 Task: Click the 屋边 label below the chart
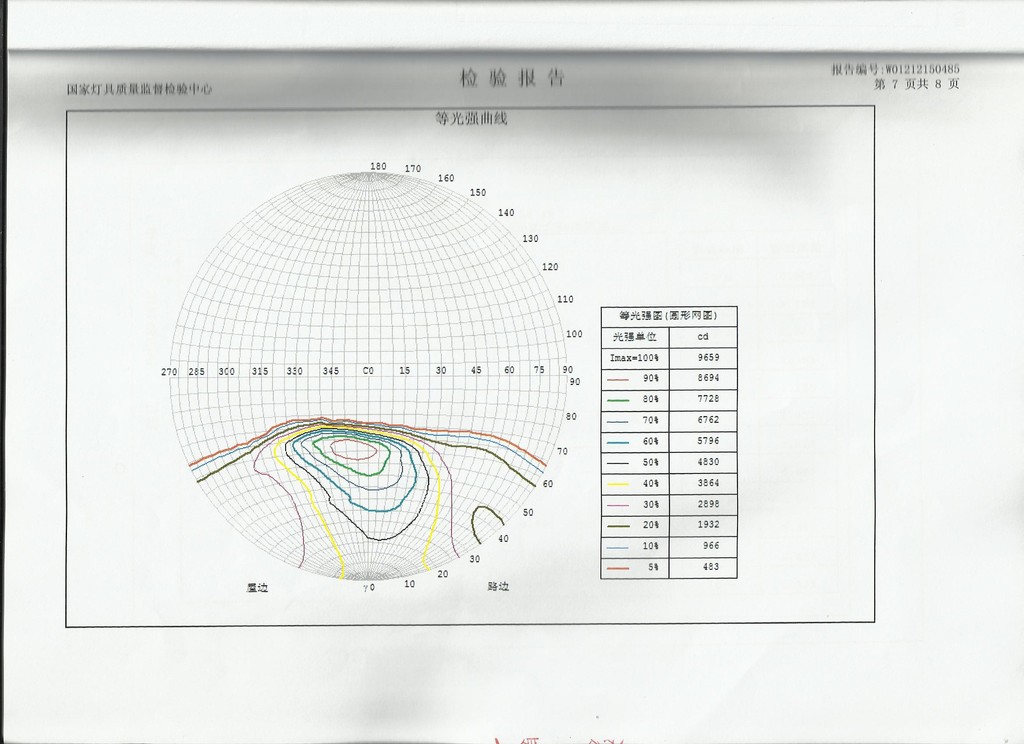(257, 588)
